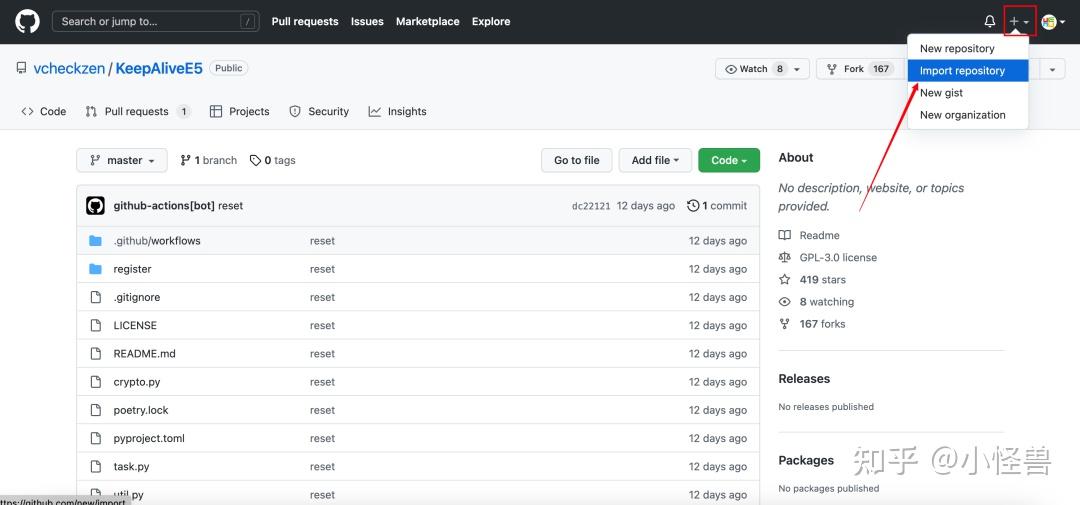Viewport: 1080px width, 505px height.
Task: Open the Packages heading link
Action: (x=806, y=460)
